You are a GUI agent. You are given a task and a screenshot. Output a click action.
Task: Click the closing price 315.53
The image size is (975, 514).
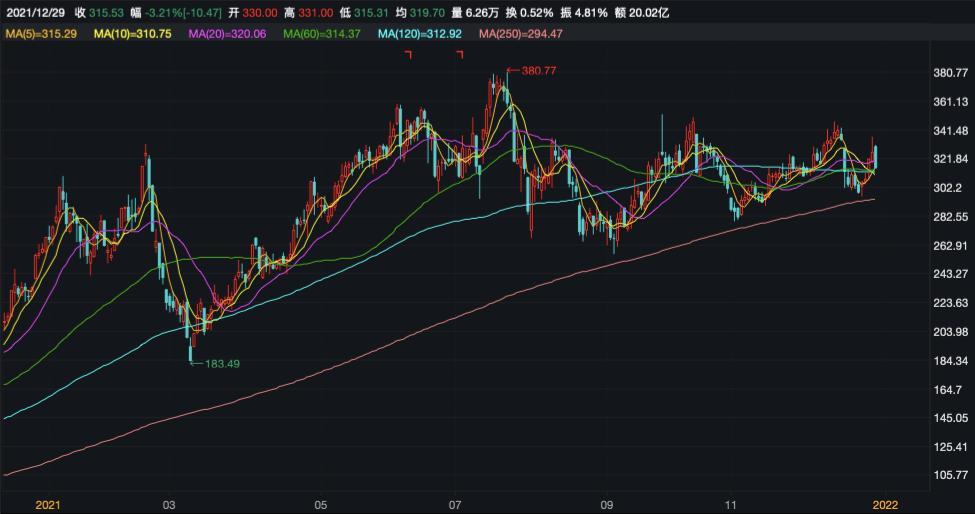point(104,12)
